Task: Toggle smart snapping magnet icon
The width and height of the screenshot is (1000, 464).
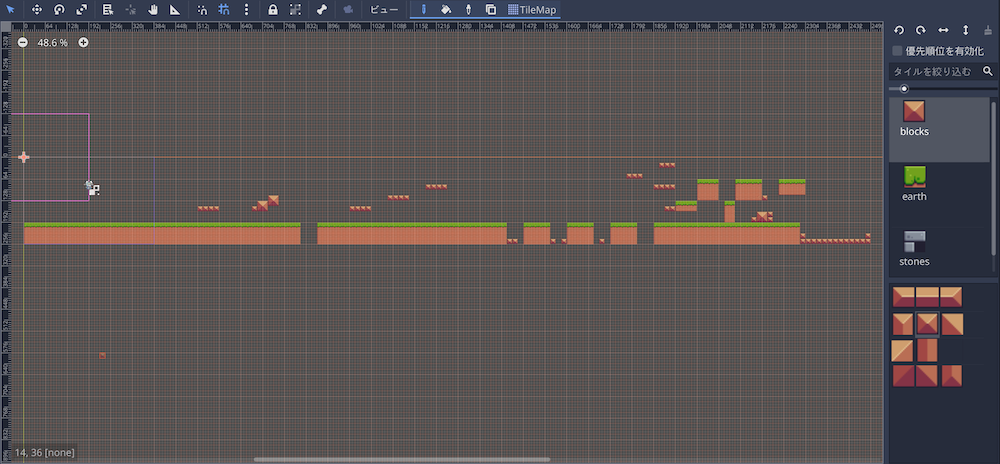Action: [202, 10]
